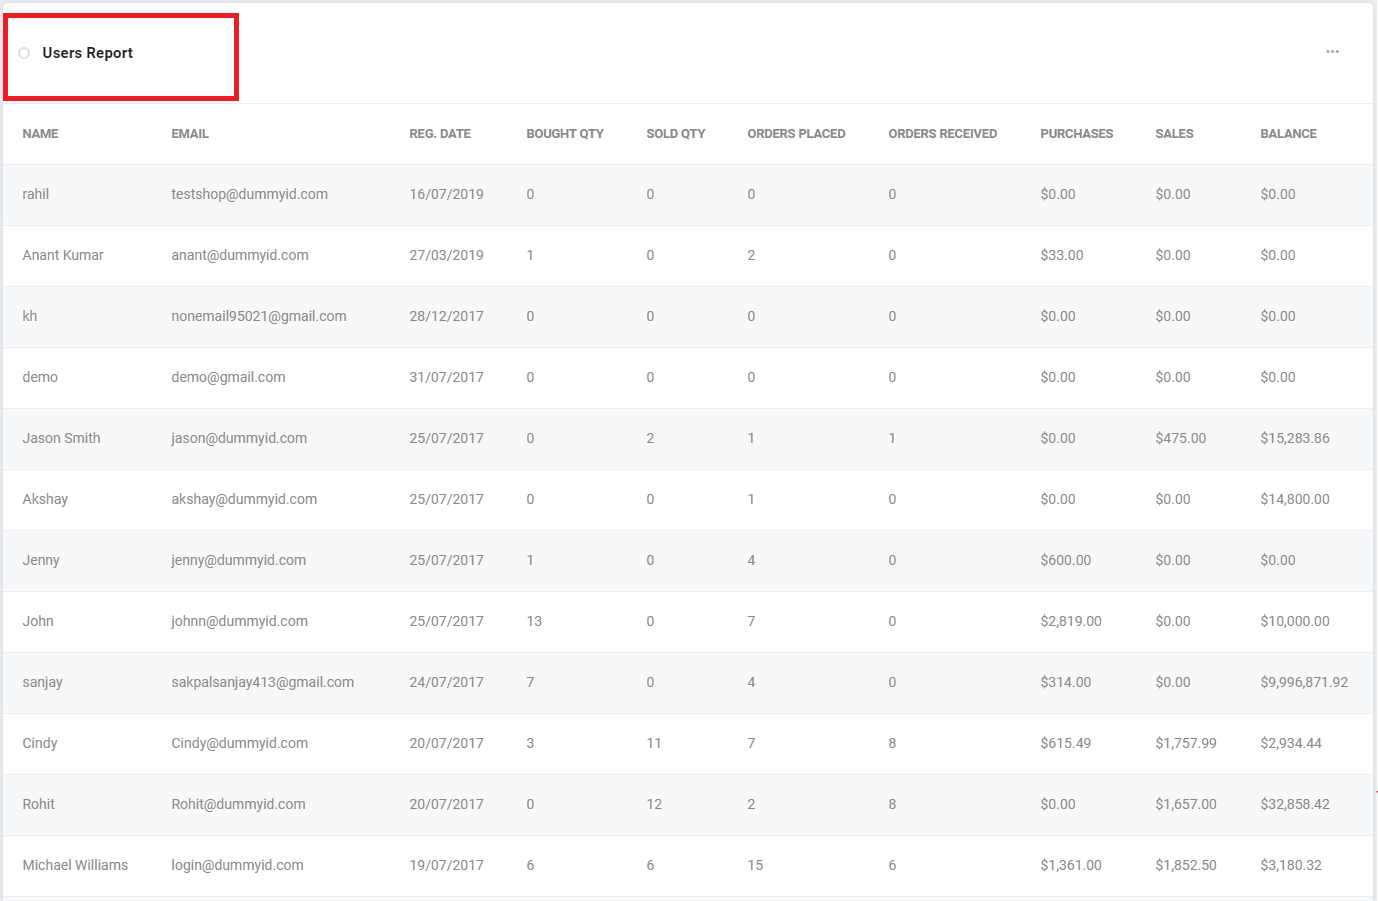
Task: Click registration date 24/07/2017
Action: pyautogui.click(x=446, y=683)
